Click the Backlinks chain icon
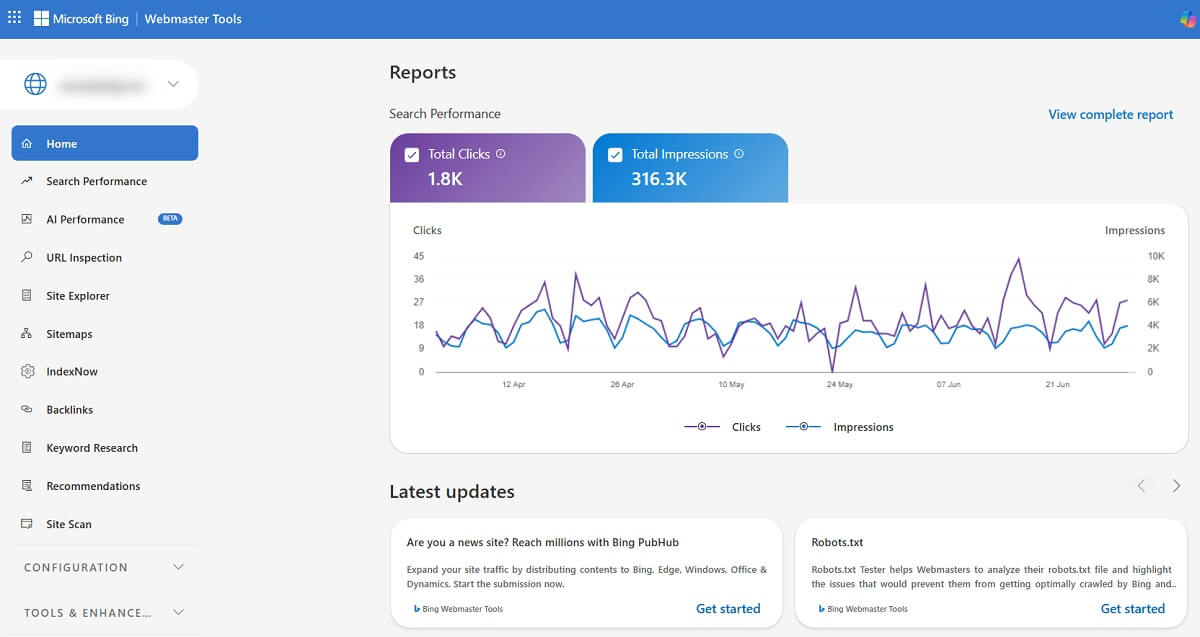 (x=27, y=410)
